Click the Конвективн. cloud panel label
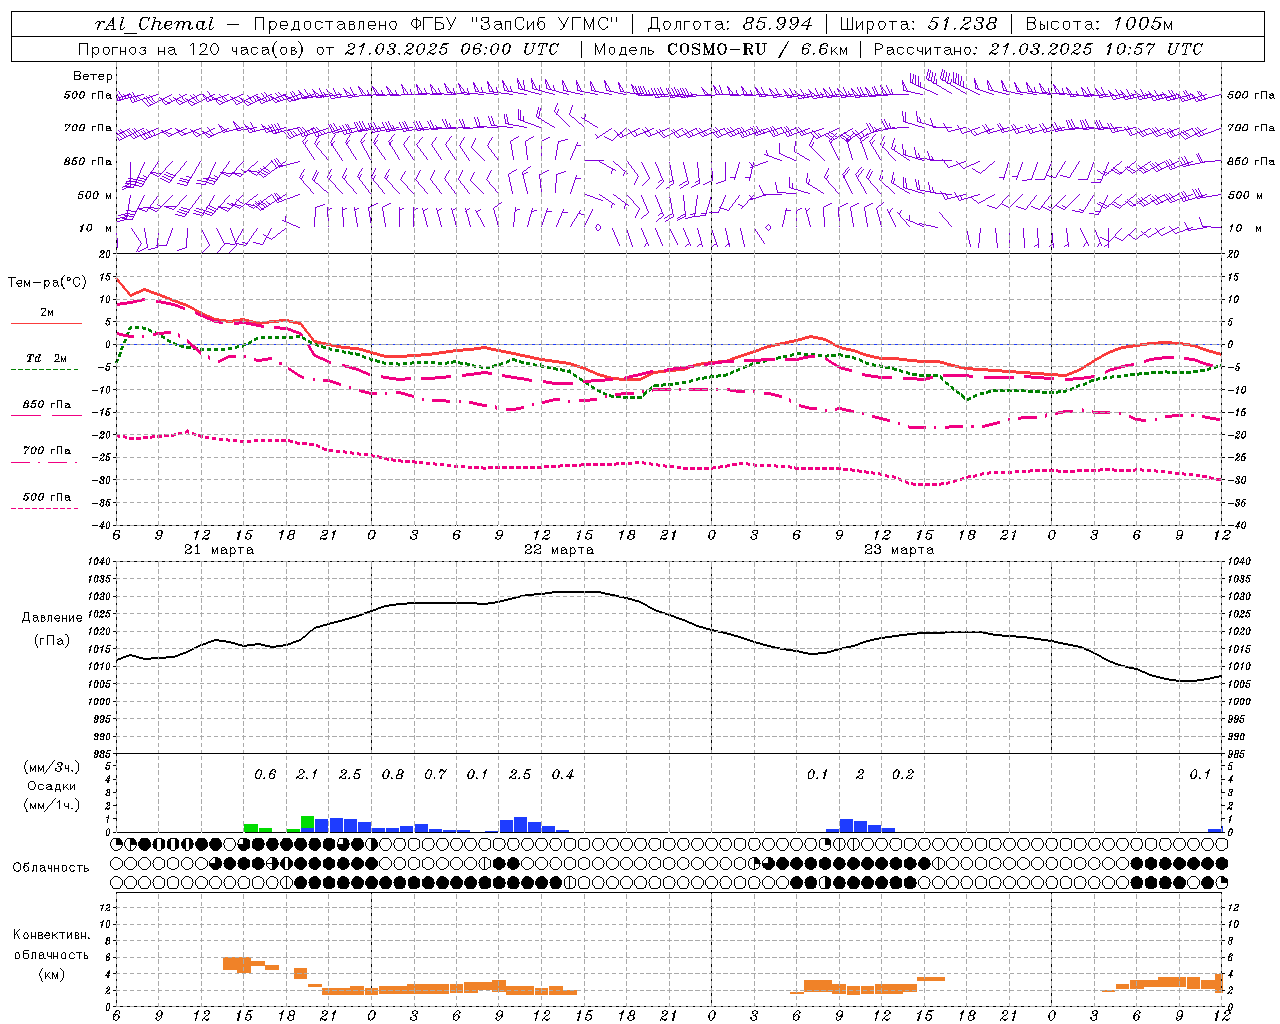 51,935
